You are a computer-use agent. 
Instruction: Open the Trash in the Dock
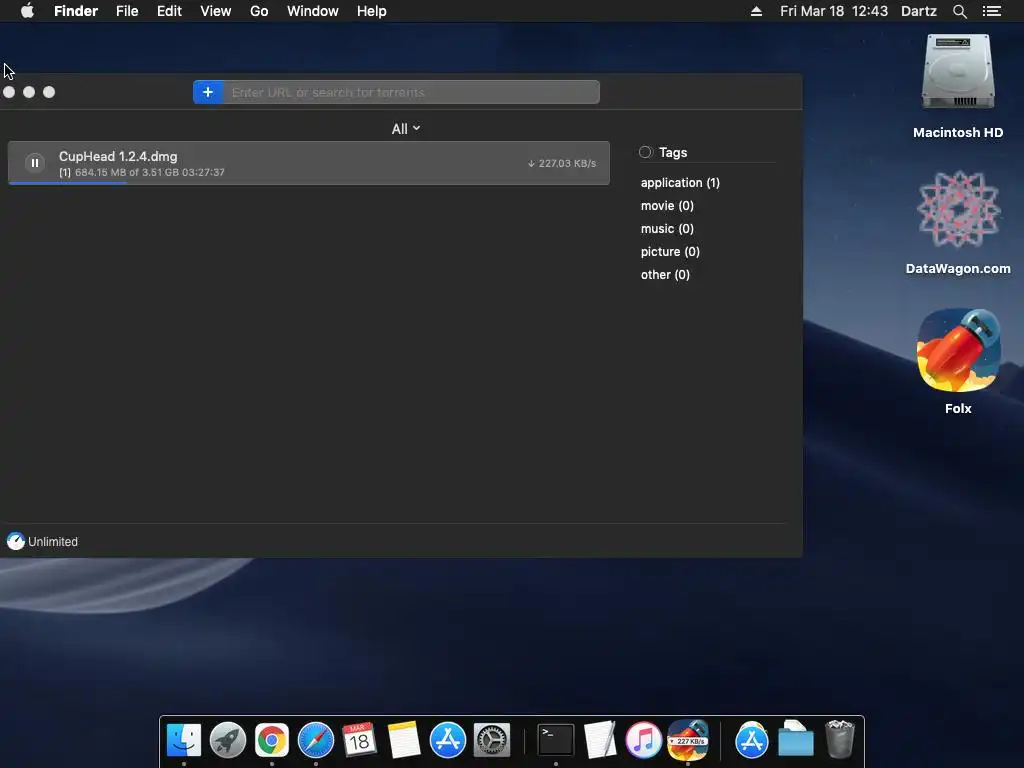tap(840, 739)
